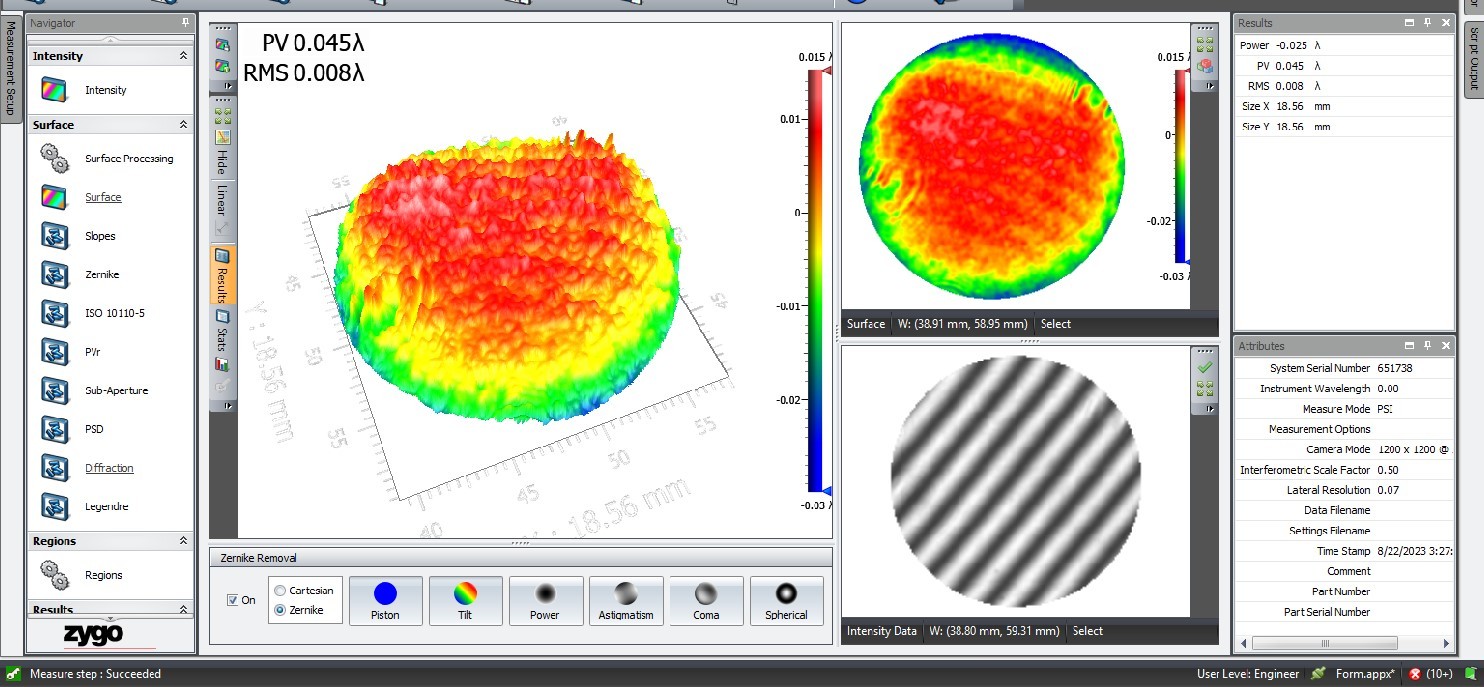
Task: Toggle Tilt removal
Action: click(465, 601)
